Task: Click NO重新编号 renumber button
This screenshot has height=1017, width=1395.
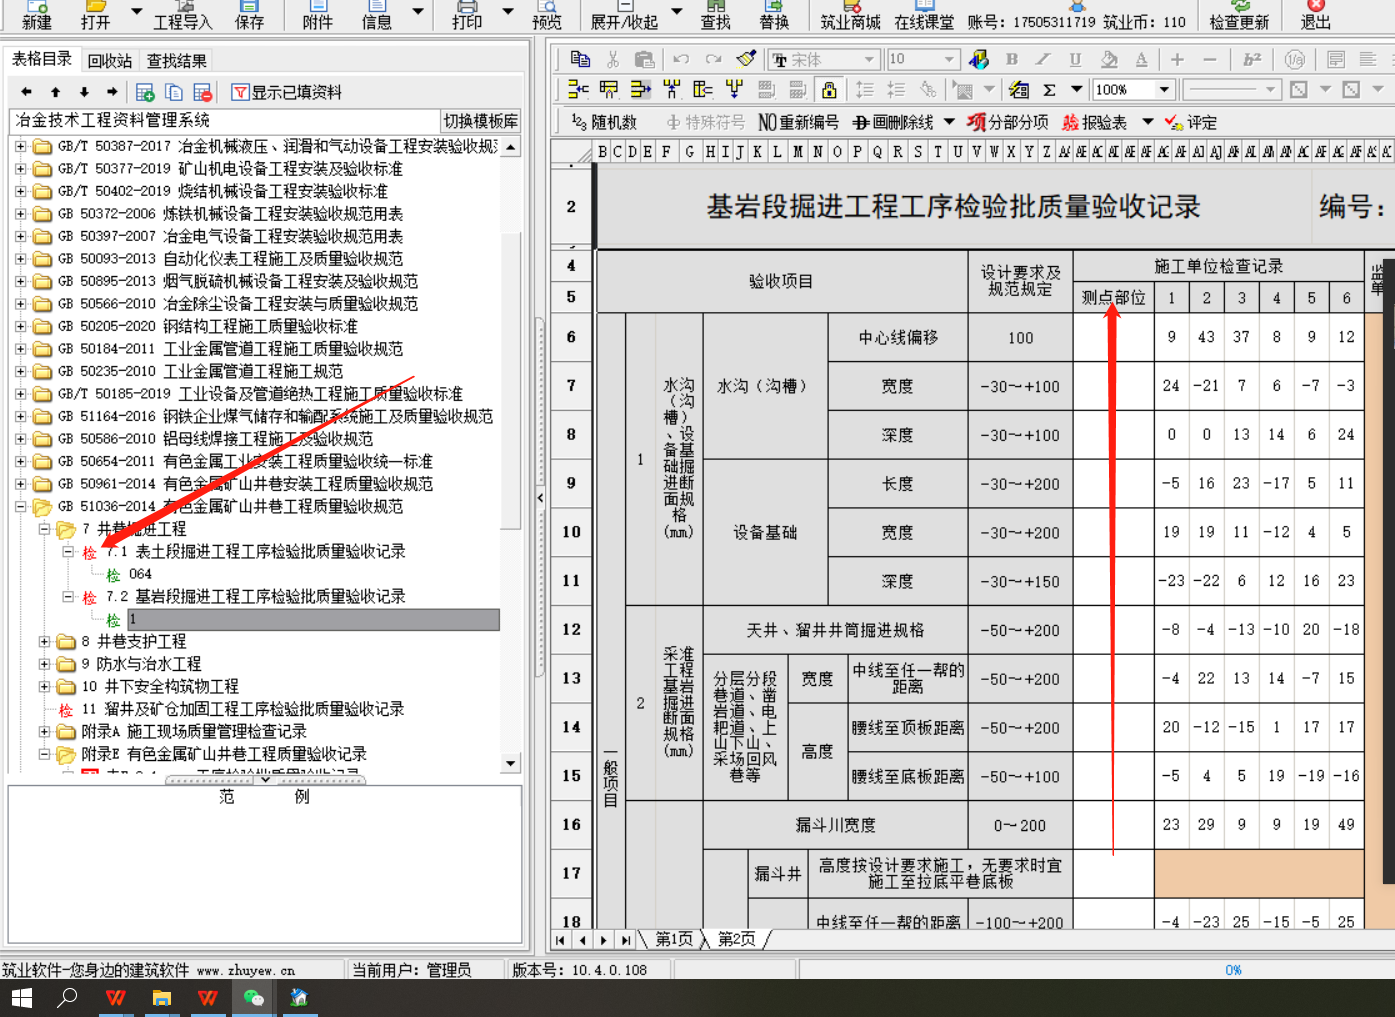Action: click(x=798, y=122)
